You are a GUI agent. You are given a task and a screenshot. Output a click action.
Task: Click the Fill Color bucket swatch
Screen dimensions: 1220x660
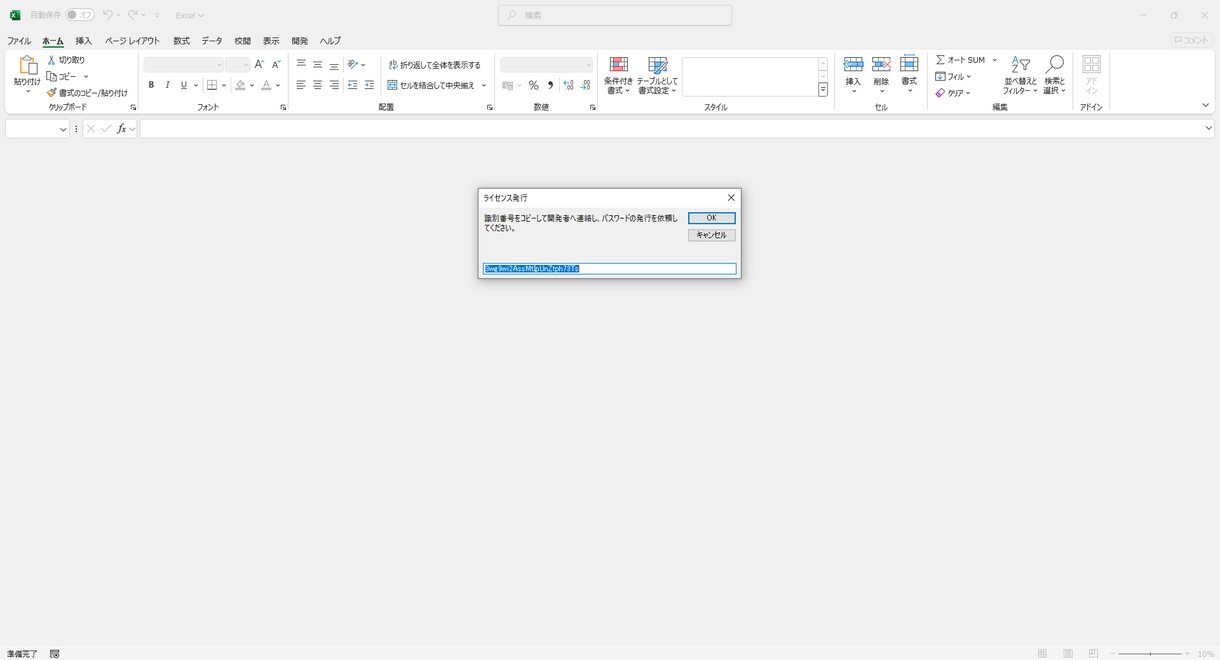(240, 85)
